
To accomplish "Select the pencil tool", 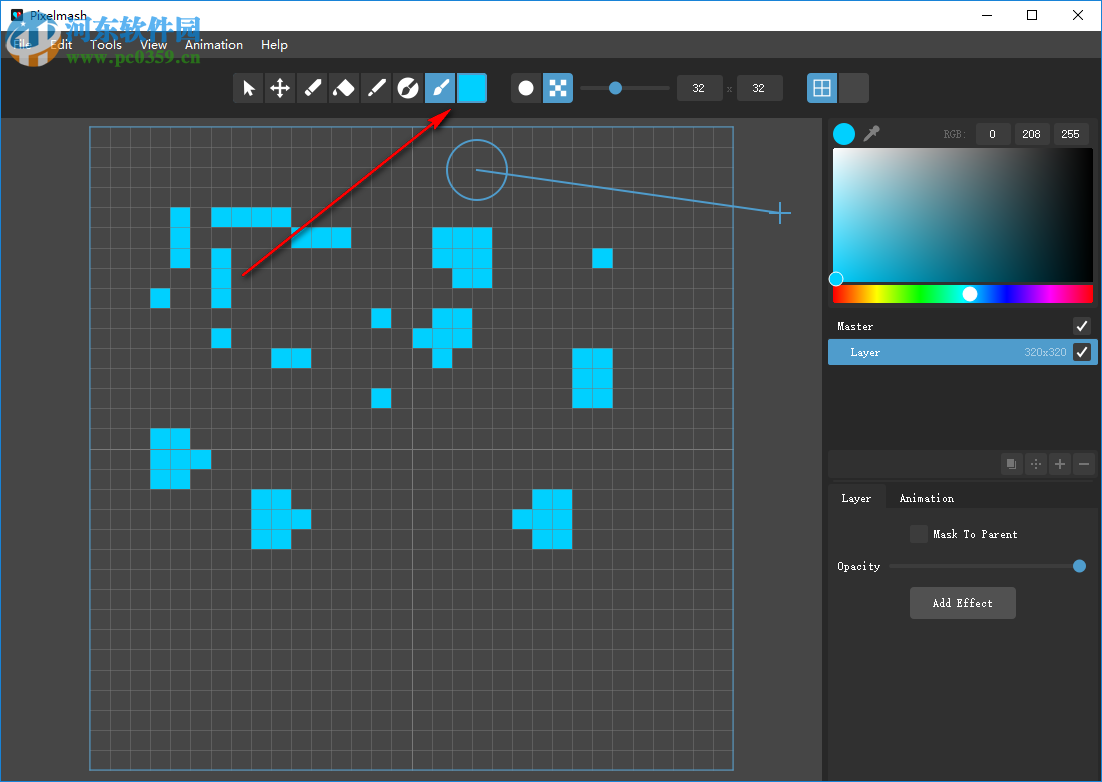I will point(312,88).
